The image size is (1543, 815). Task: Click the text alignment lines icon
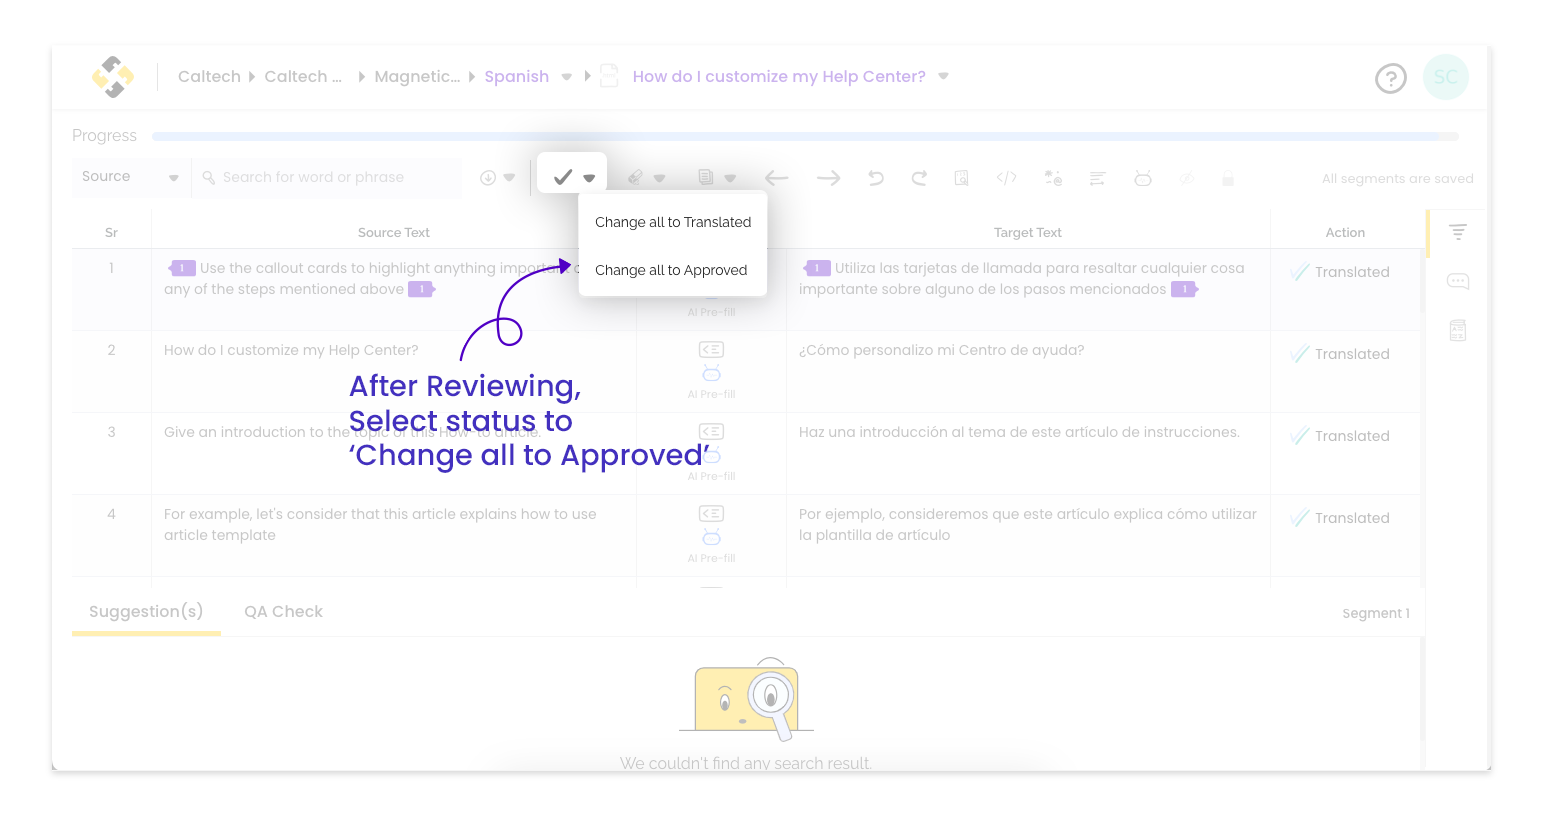1098,178
